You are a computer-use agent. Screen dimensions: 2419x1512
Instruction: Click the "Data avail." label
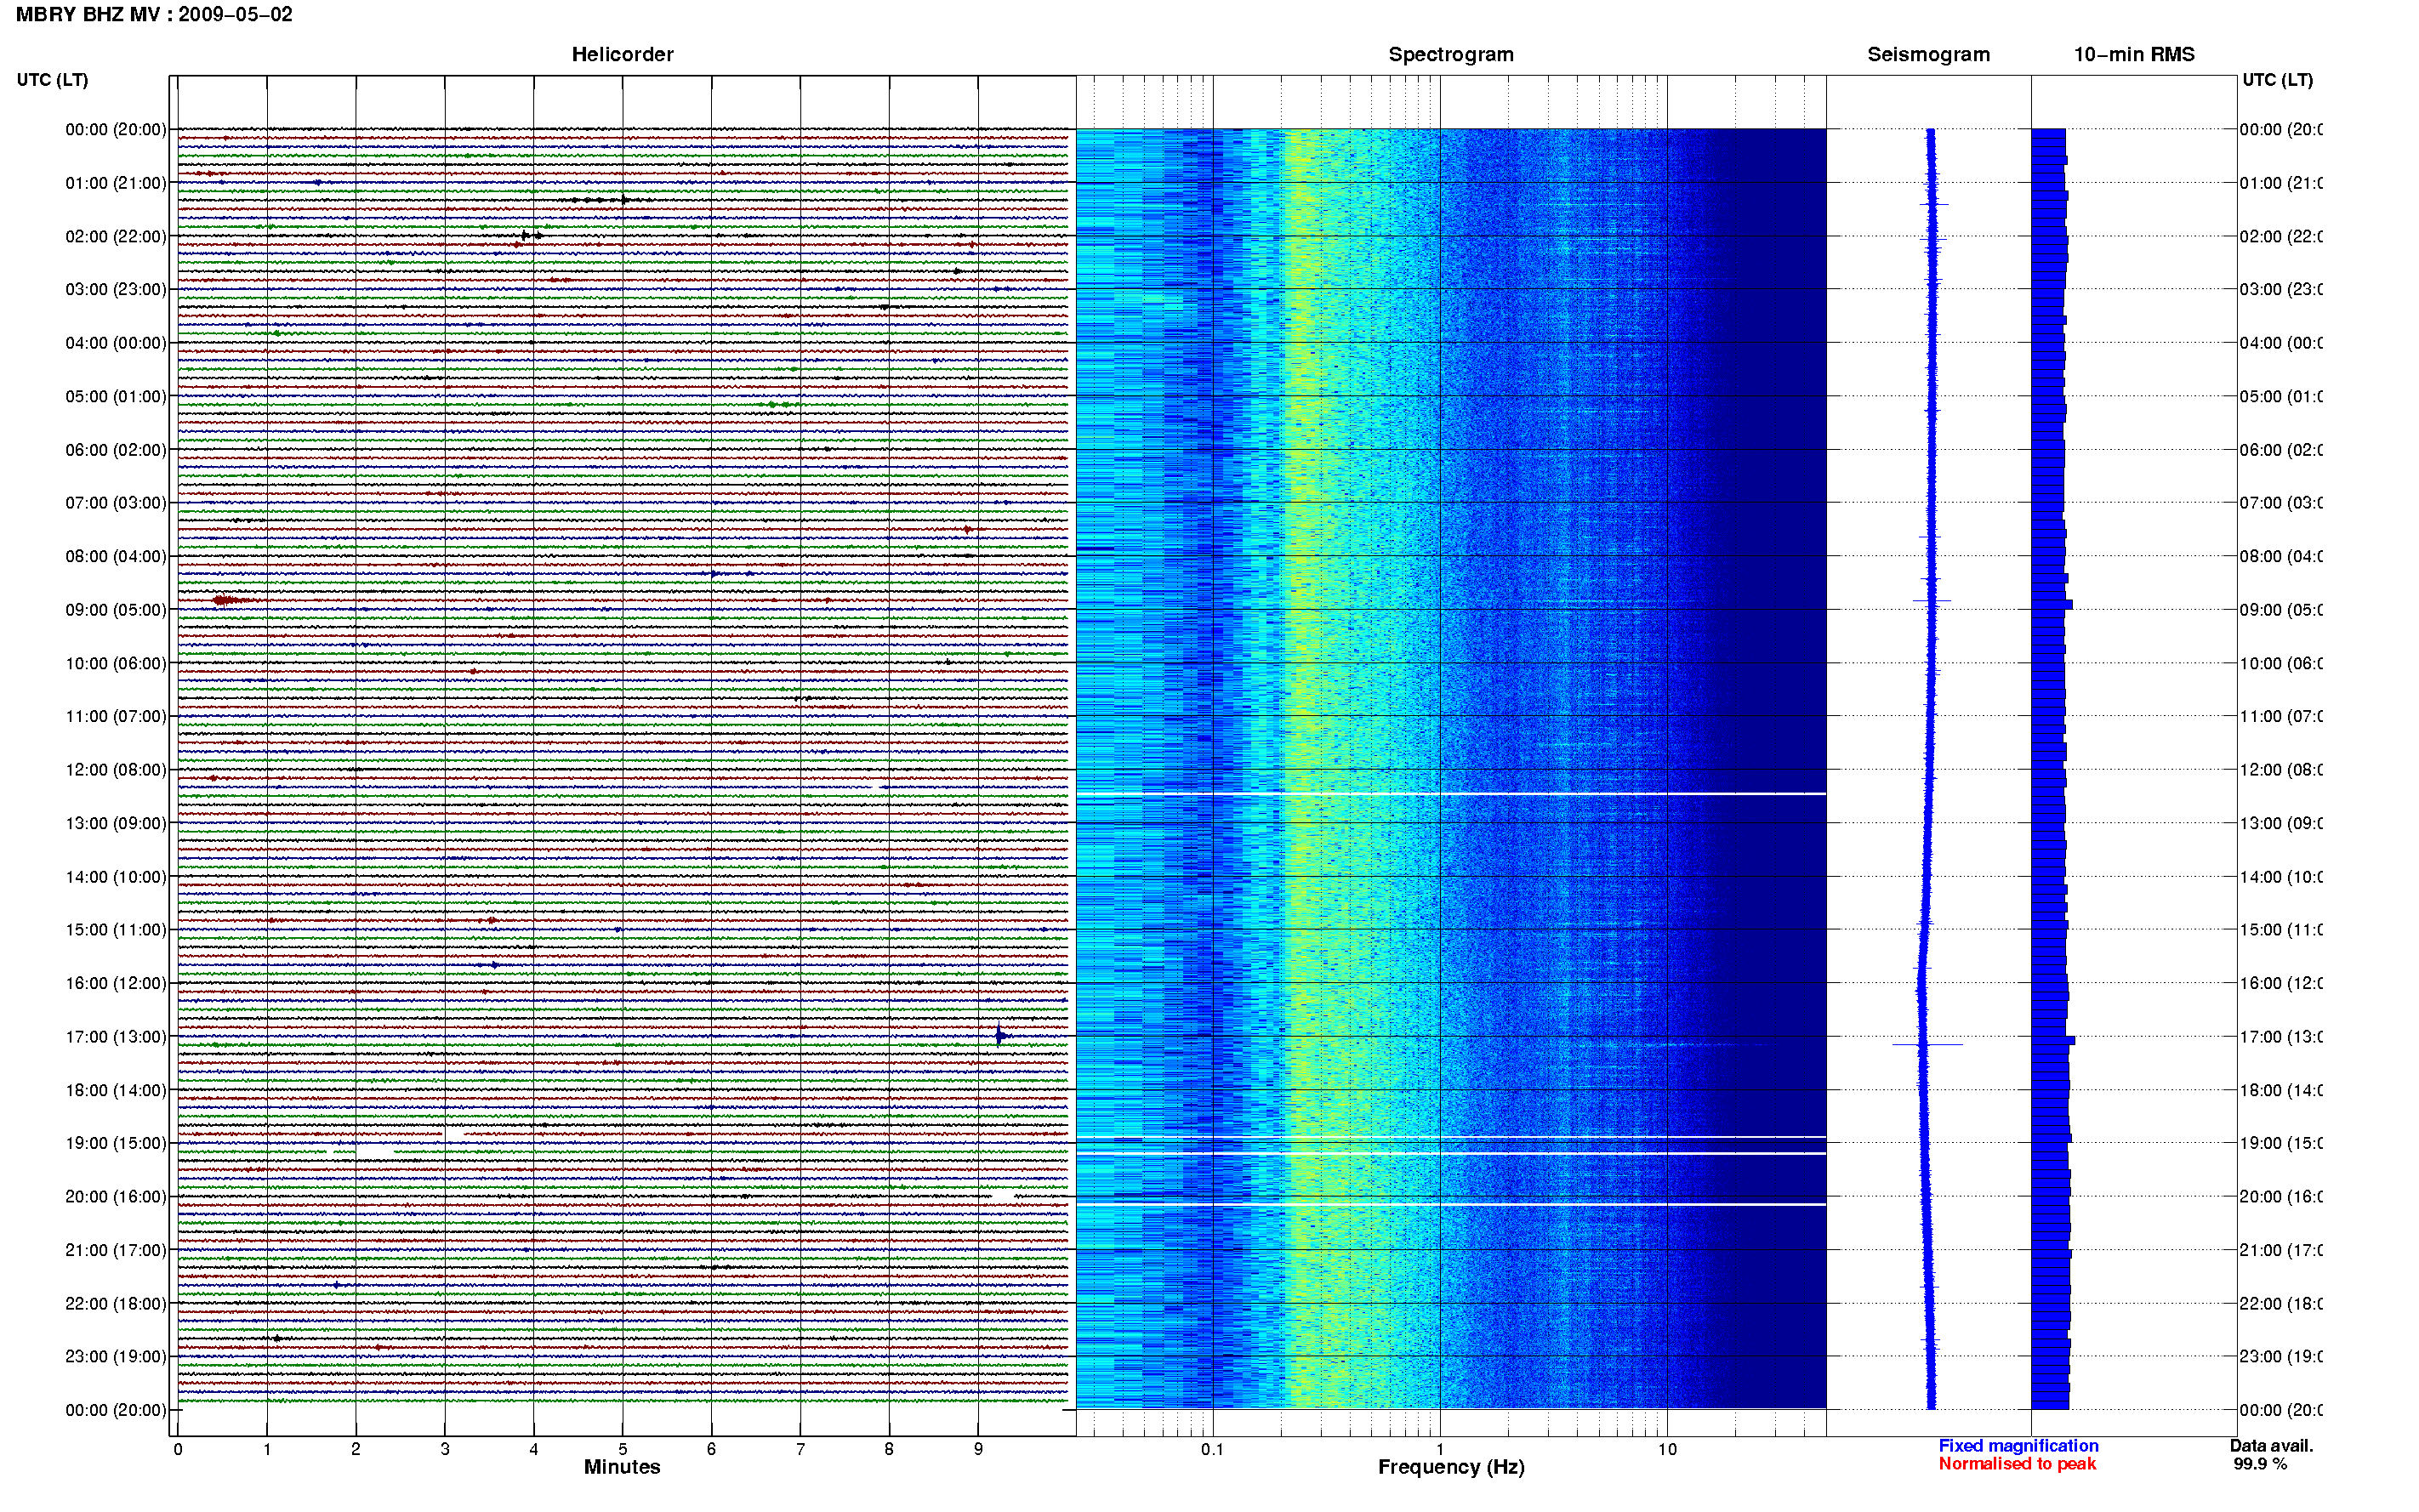(2271, 1446)
